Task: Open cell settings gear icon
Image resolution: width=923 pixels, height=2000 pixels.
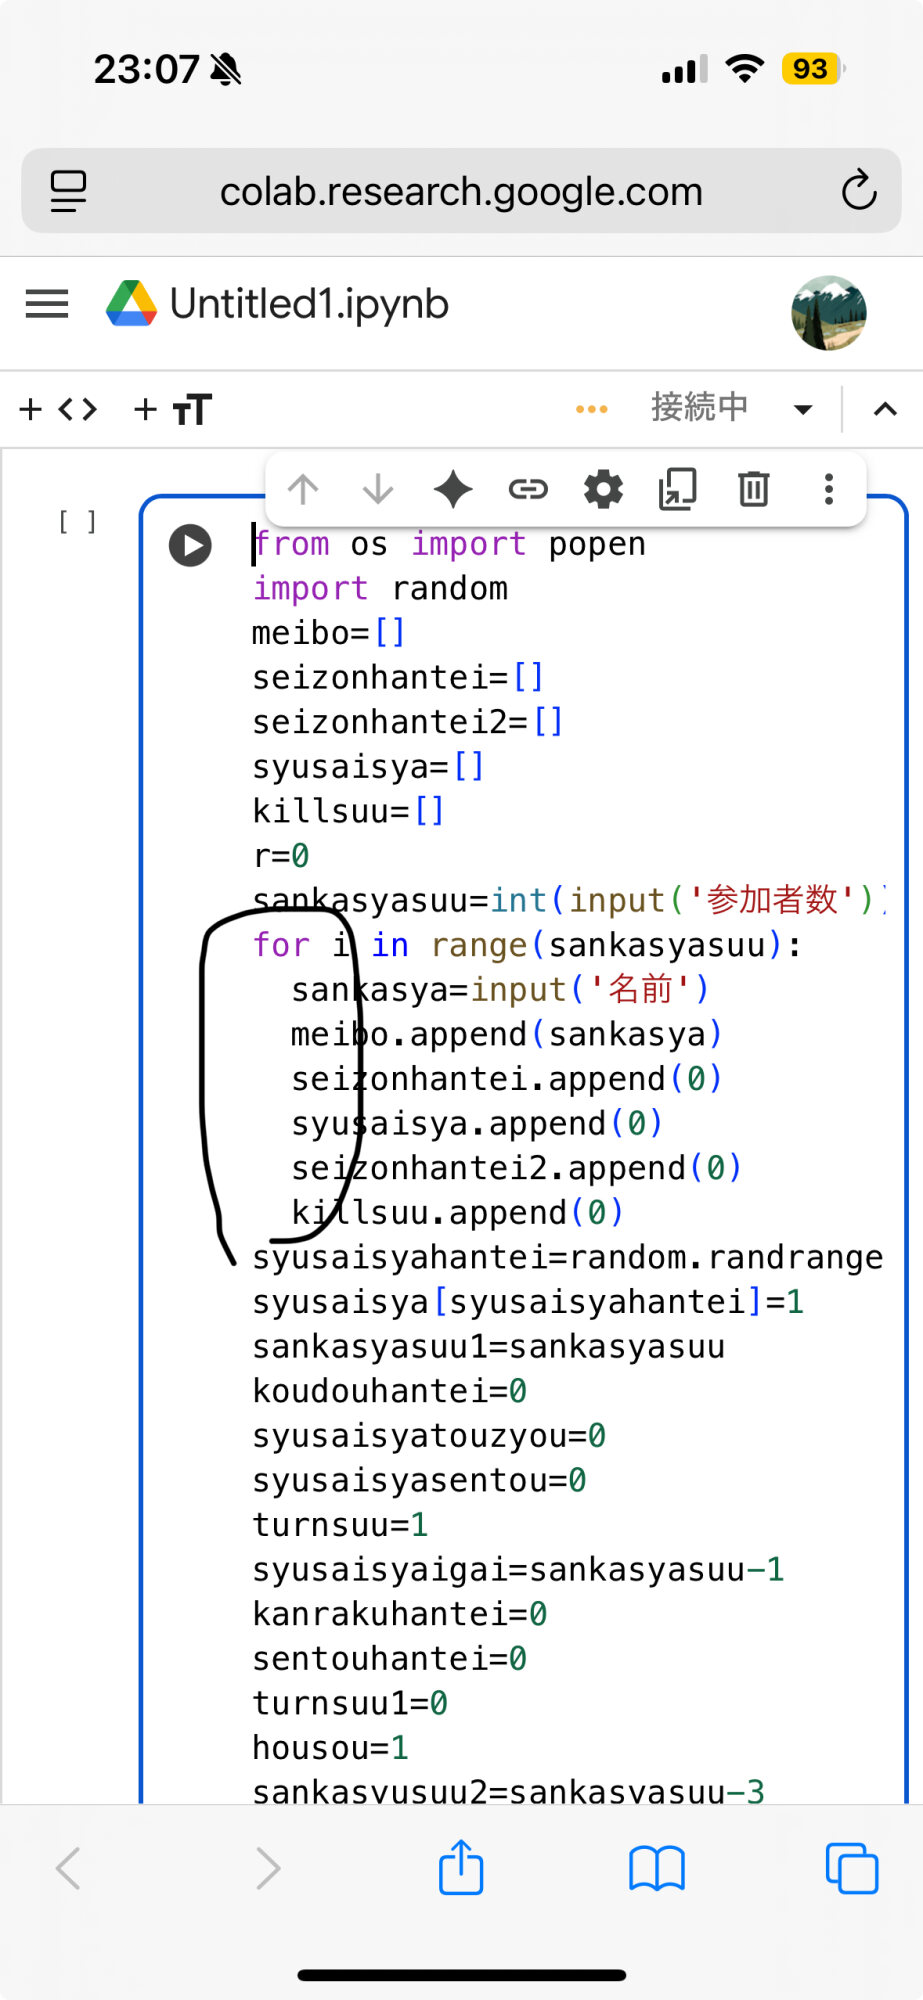Action: (x=603, y=490)
